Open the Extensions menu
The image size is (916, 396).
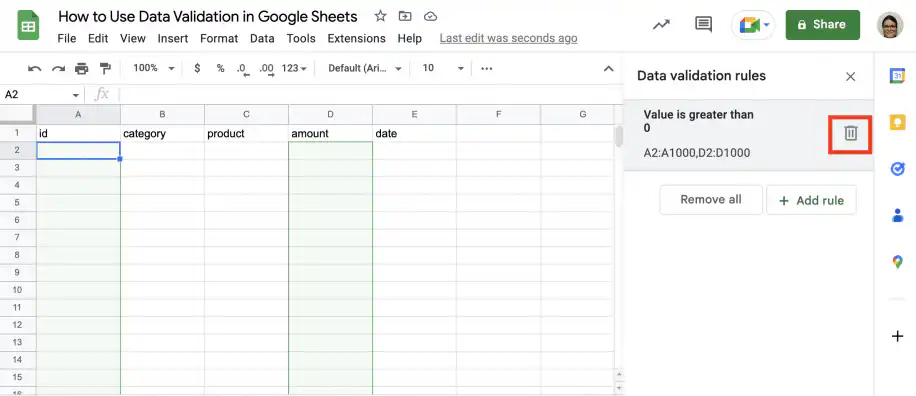(x=356, y=39)
